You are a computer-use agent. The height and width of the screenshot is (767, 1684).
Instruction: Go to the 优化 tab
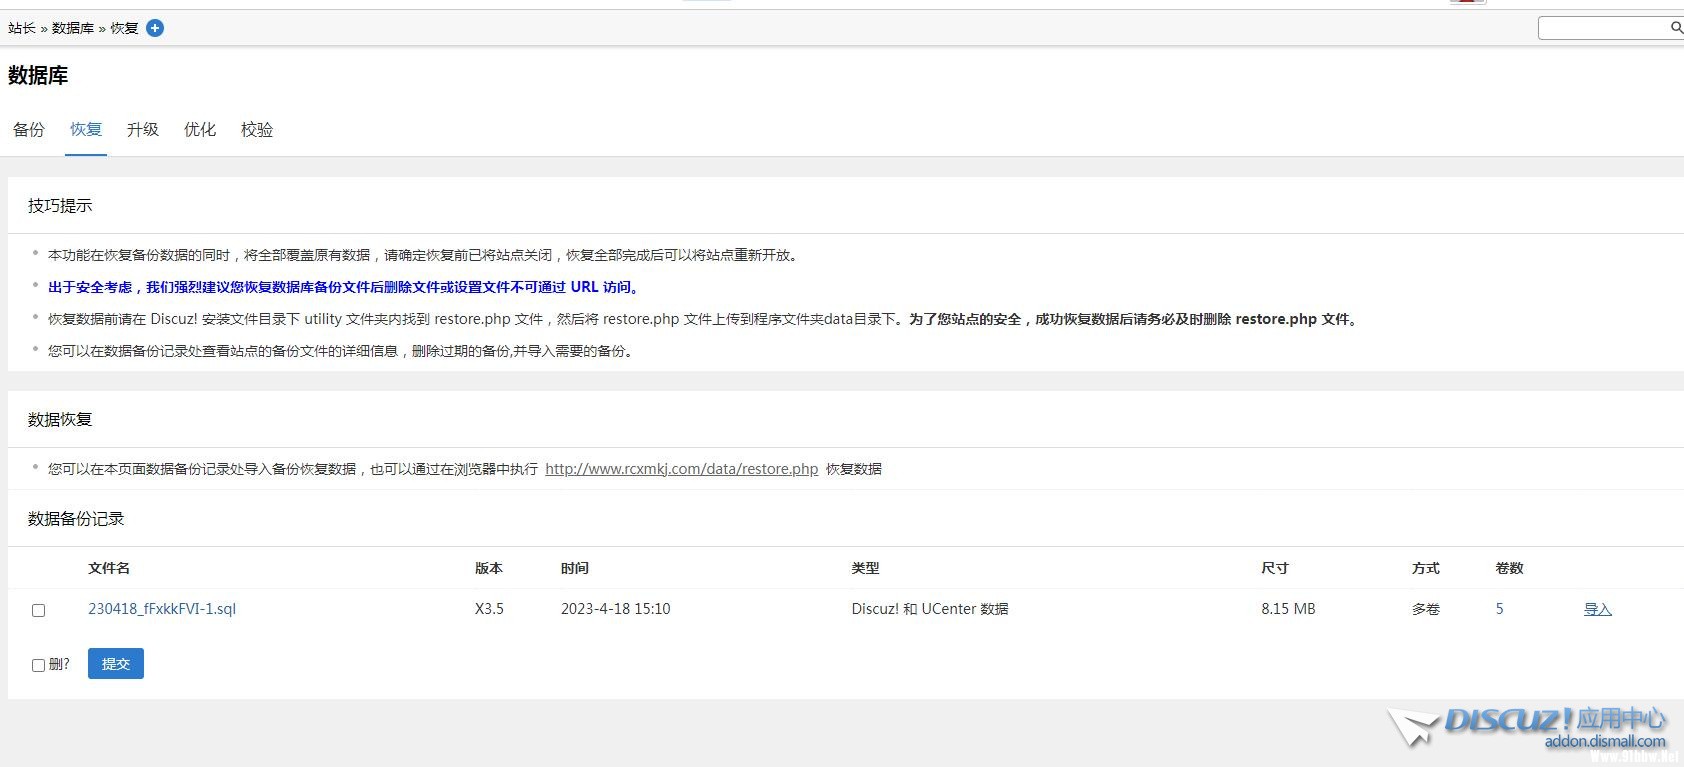click(200, 129)
